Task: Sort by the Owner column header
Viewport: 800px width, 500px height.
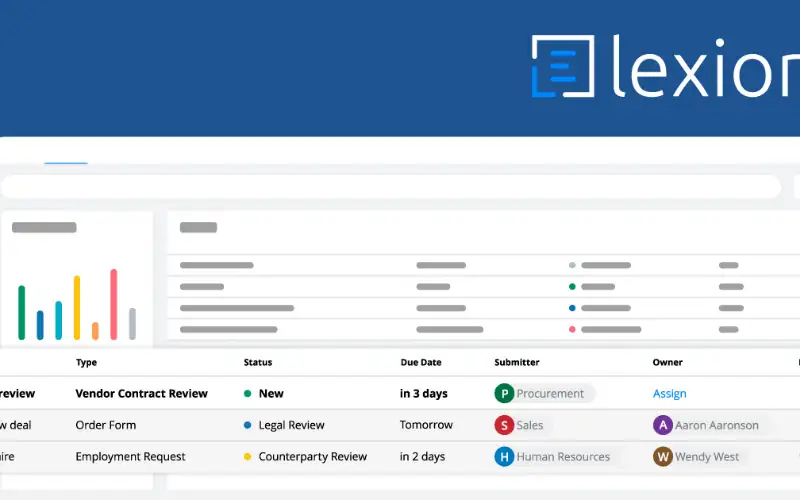Action: coord(667,362)
